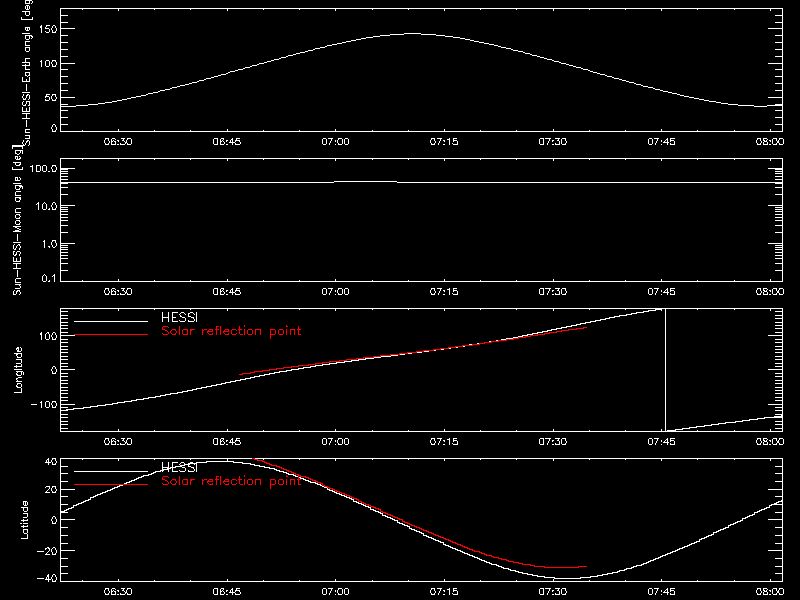
Task: Click 08:00 time label under Earth angle plot
Action: [x=770, y=142]
